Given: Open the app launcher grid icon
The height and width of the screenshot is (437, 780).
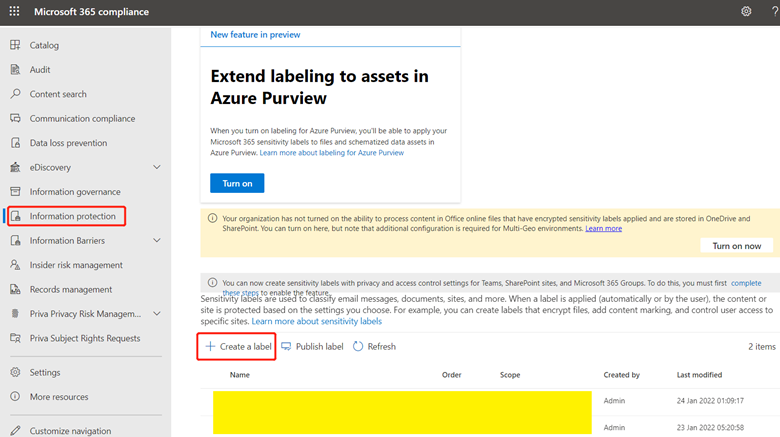Looking at the screenshot, I should click(14, 11).
